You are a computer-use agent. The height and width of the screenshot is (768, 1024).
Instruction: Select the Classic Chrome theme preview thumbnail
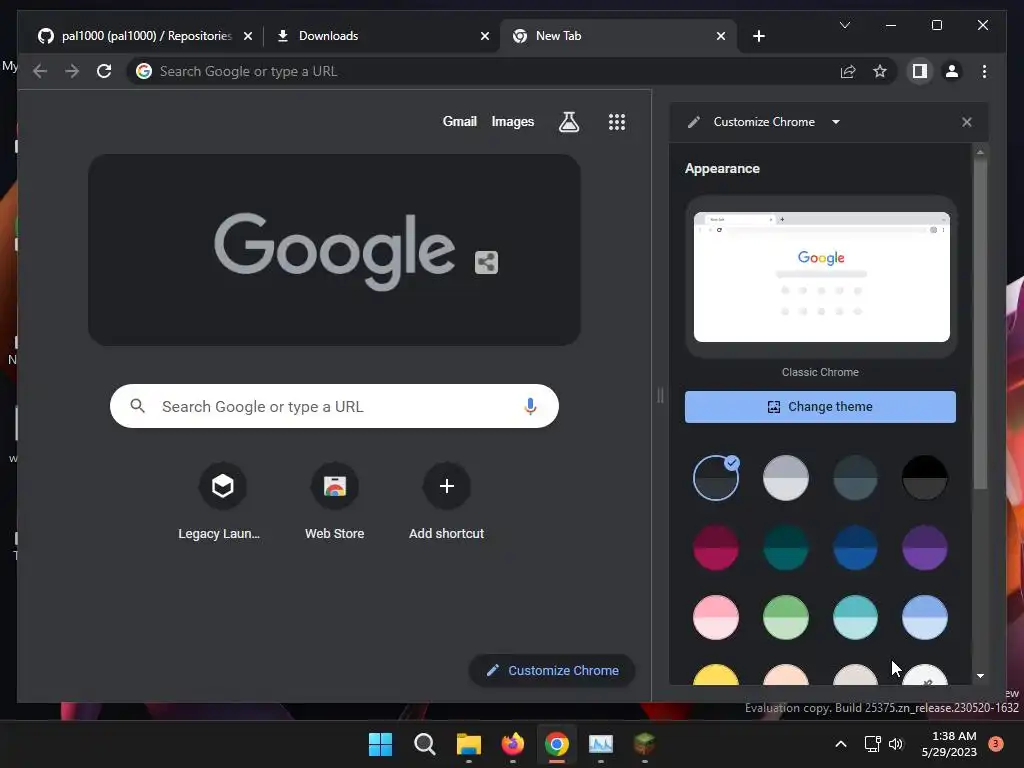tap(822, 277)
